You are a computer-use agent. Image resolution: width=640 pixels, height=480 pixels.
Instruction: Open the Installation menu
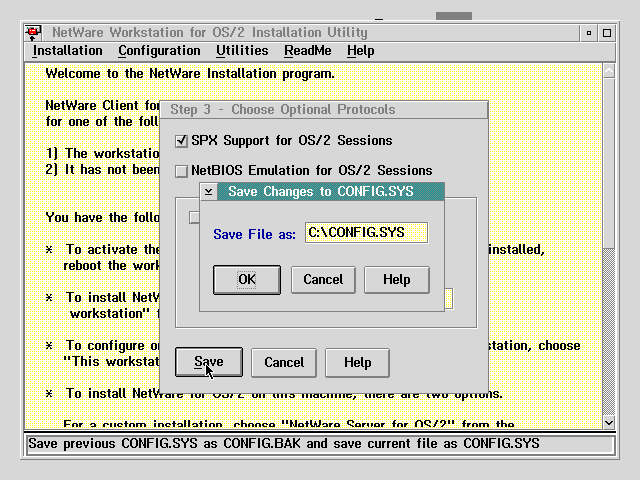point(67,51)
